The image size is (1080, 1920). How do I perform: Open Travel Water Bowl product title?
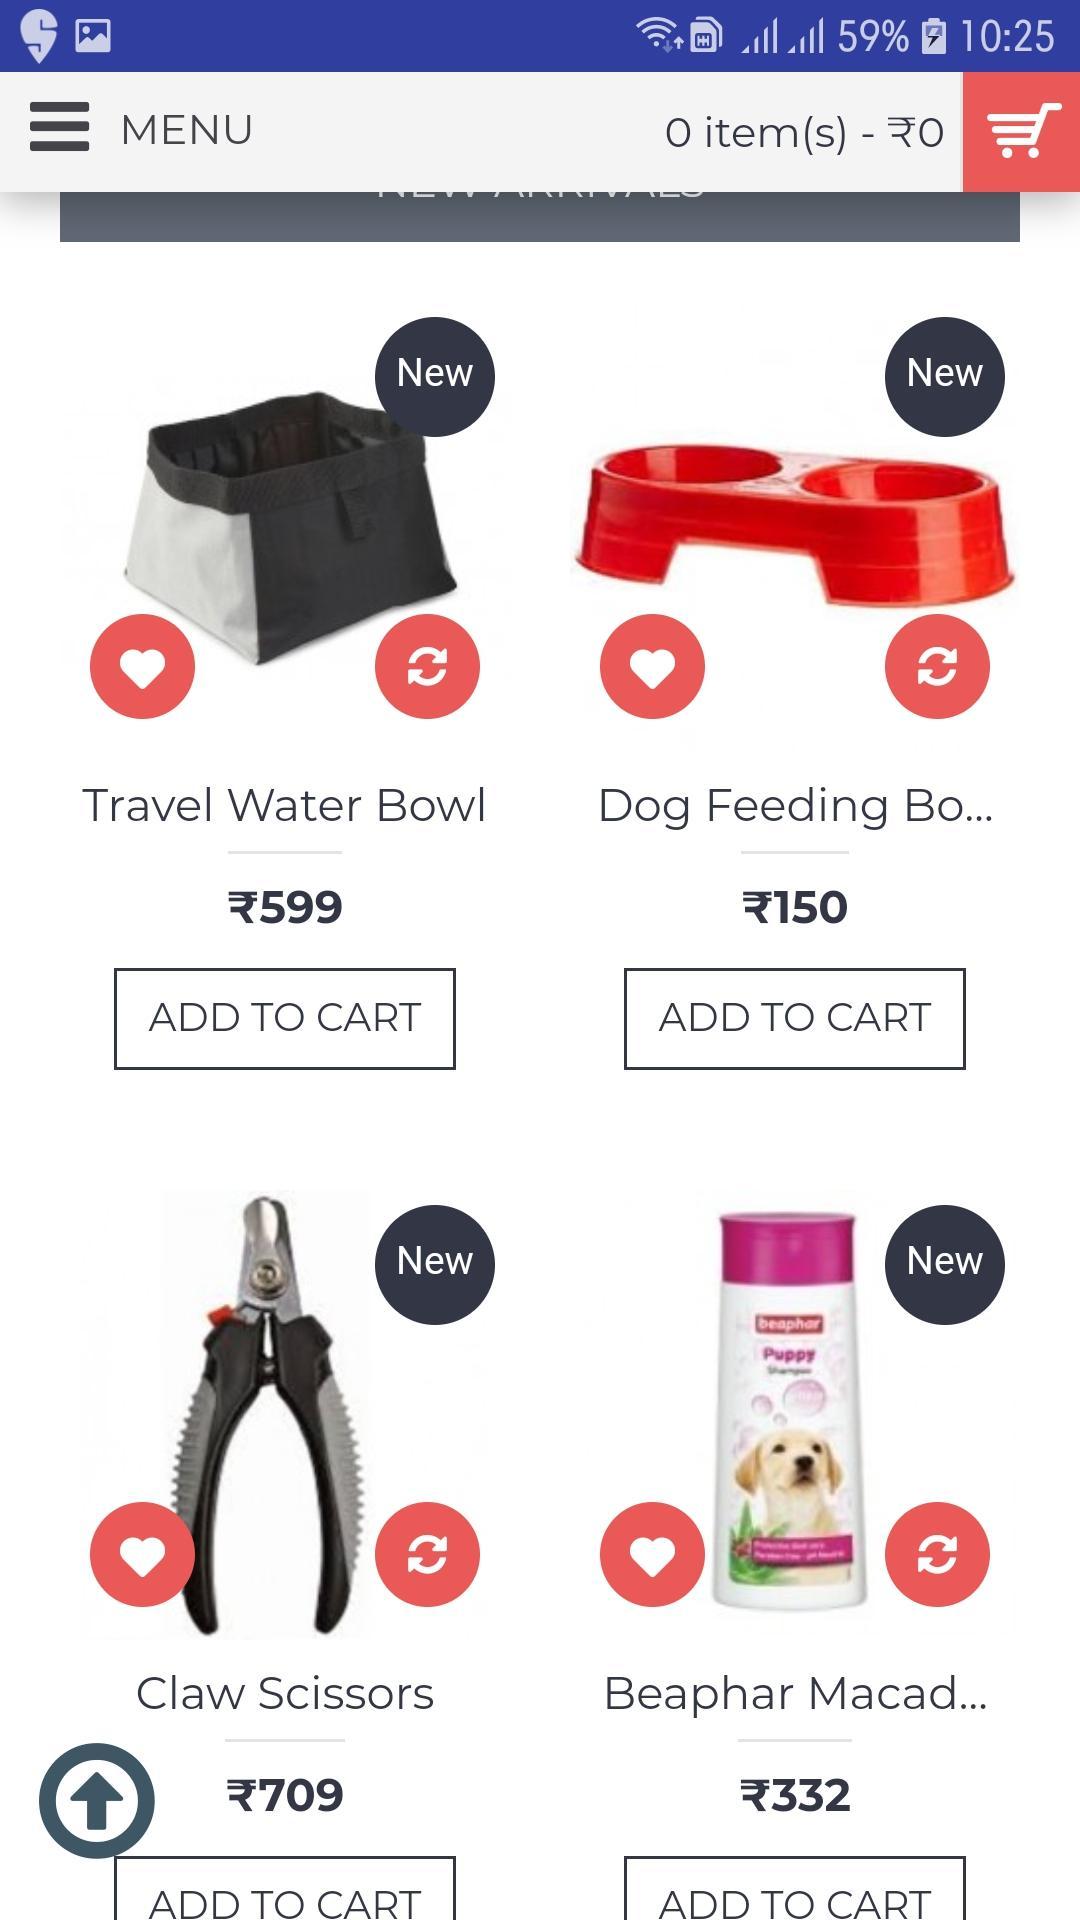tap(285, 805)
